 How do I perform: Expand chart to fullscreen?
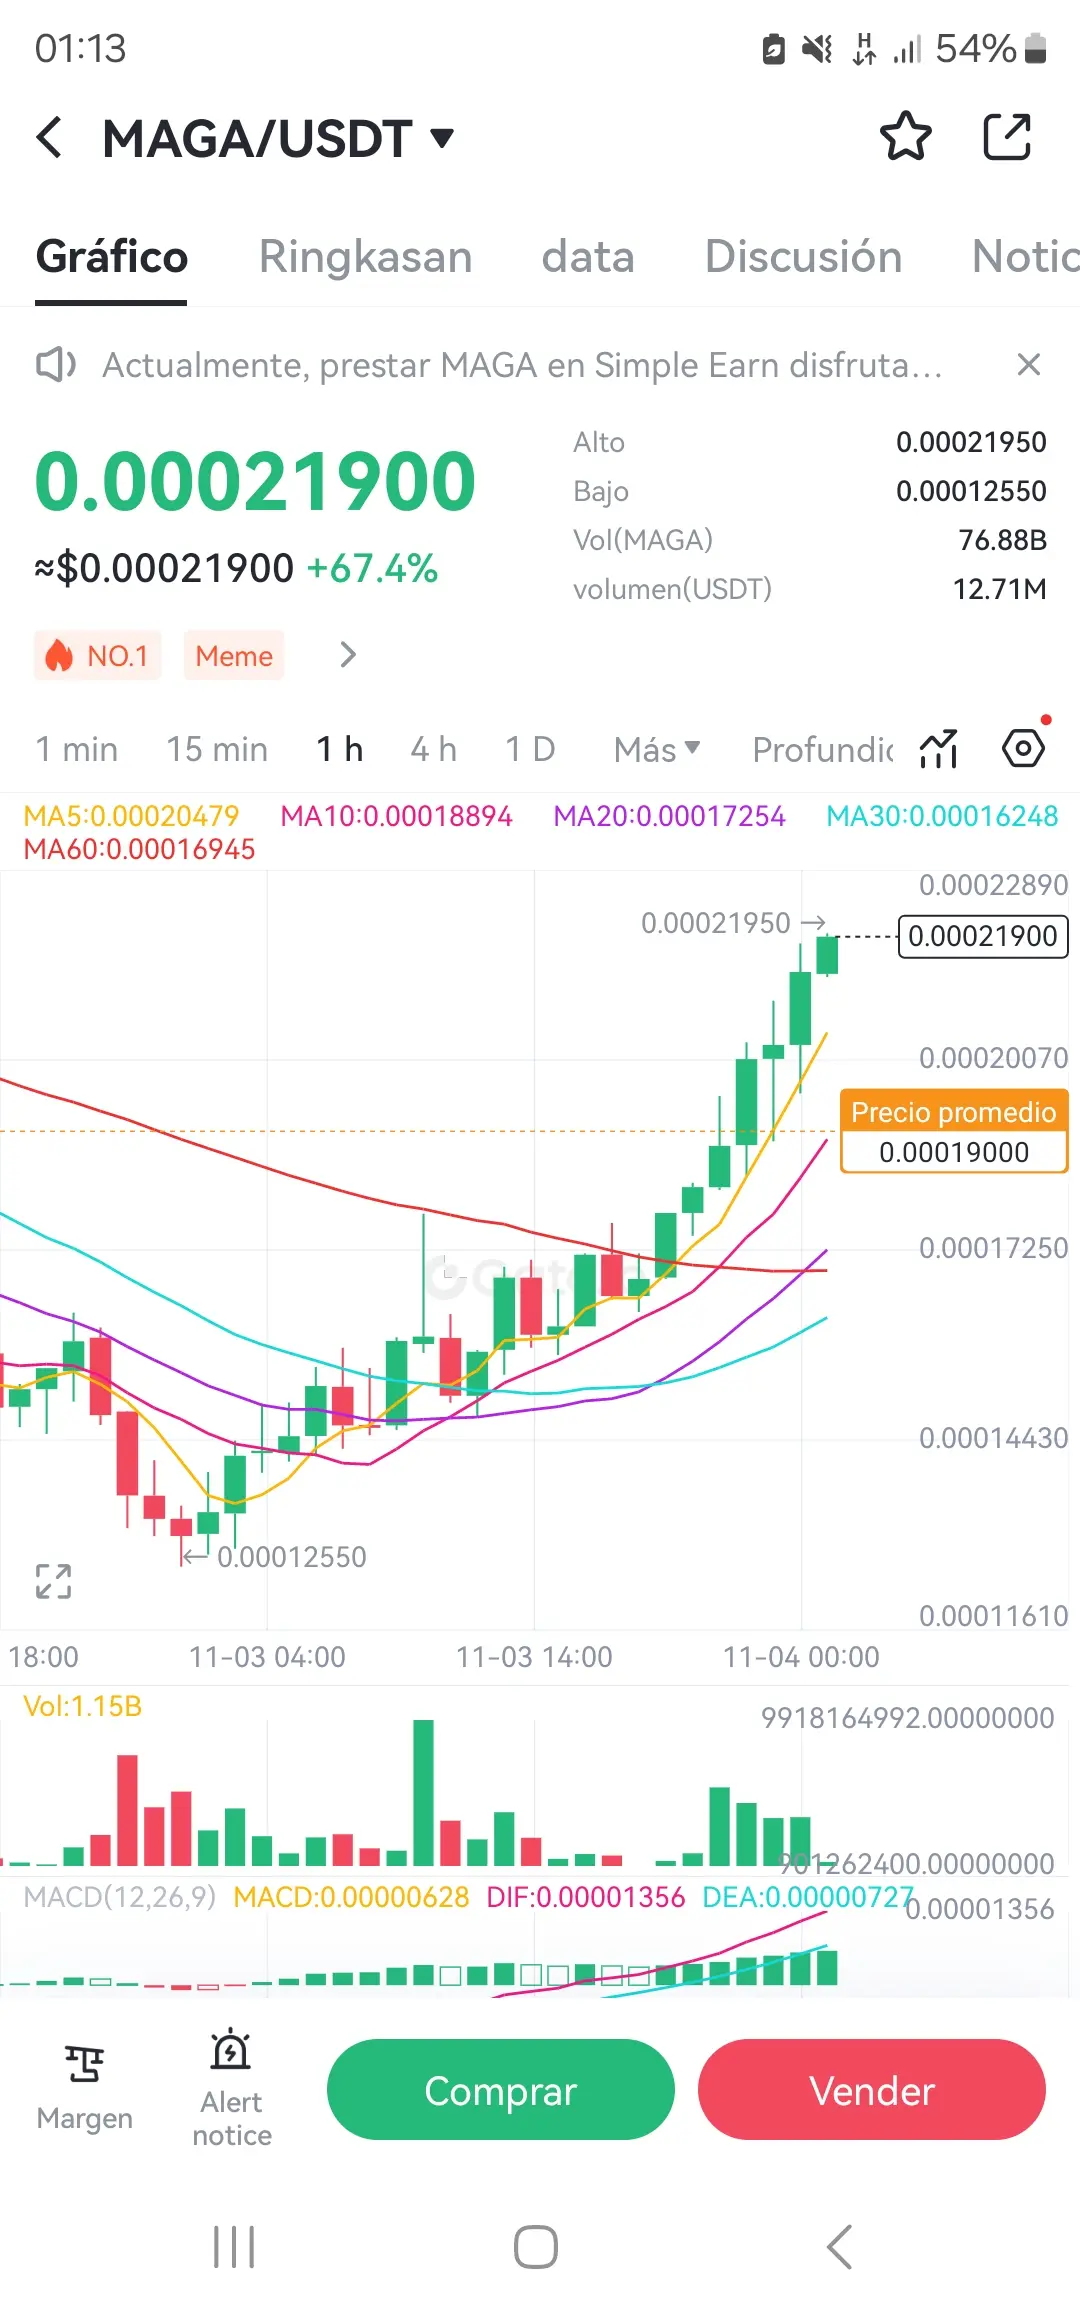click(x=53, y=1581)
